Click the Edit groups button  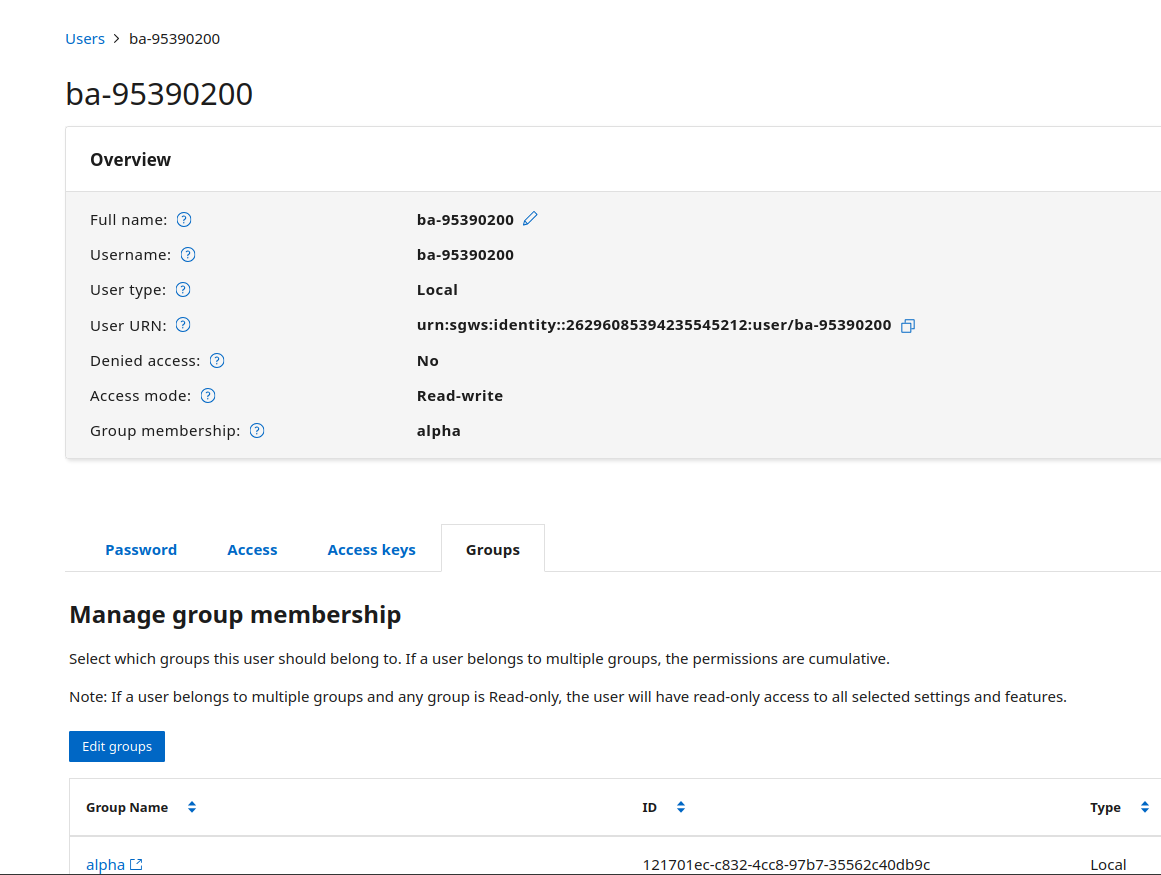click(117, 746)
